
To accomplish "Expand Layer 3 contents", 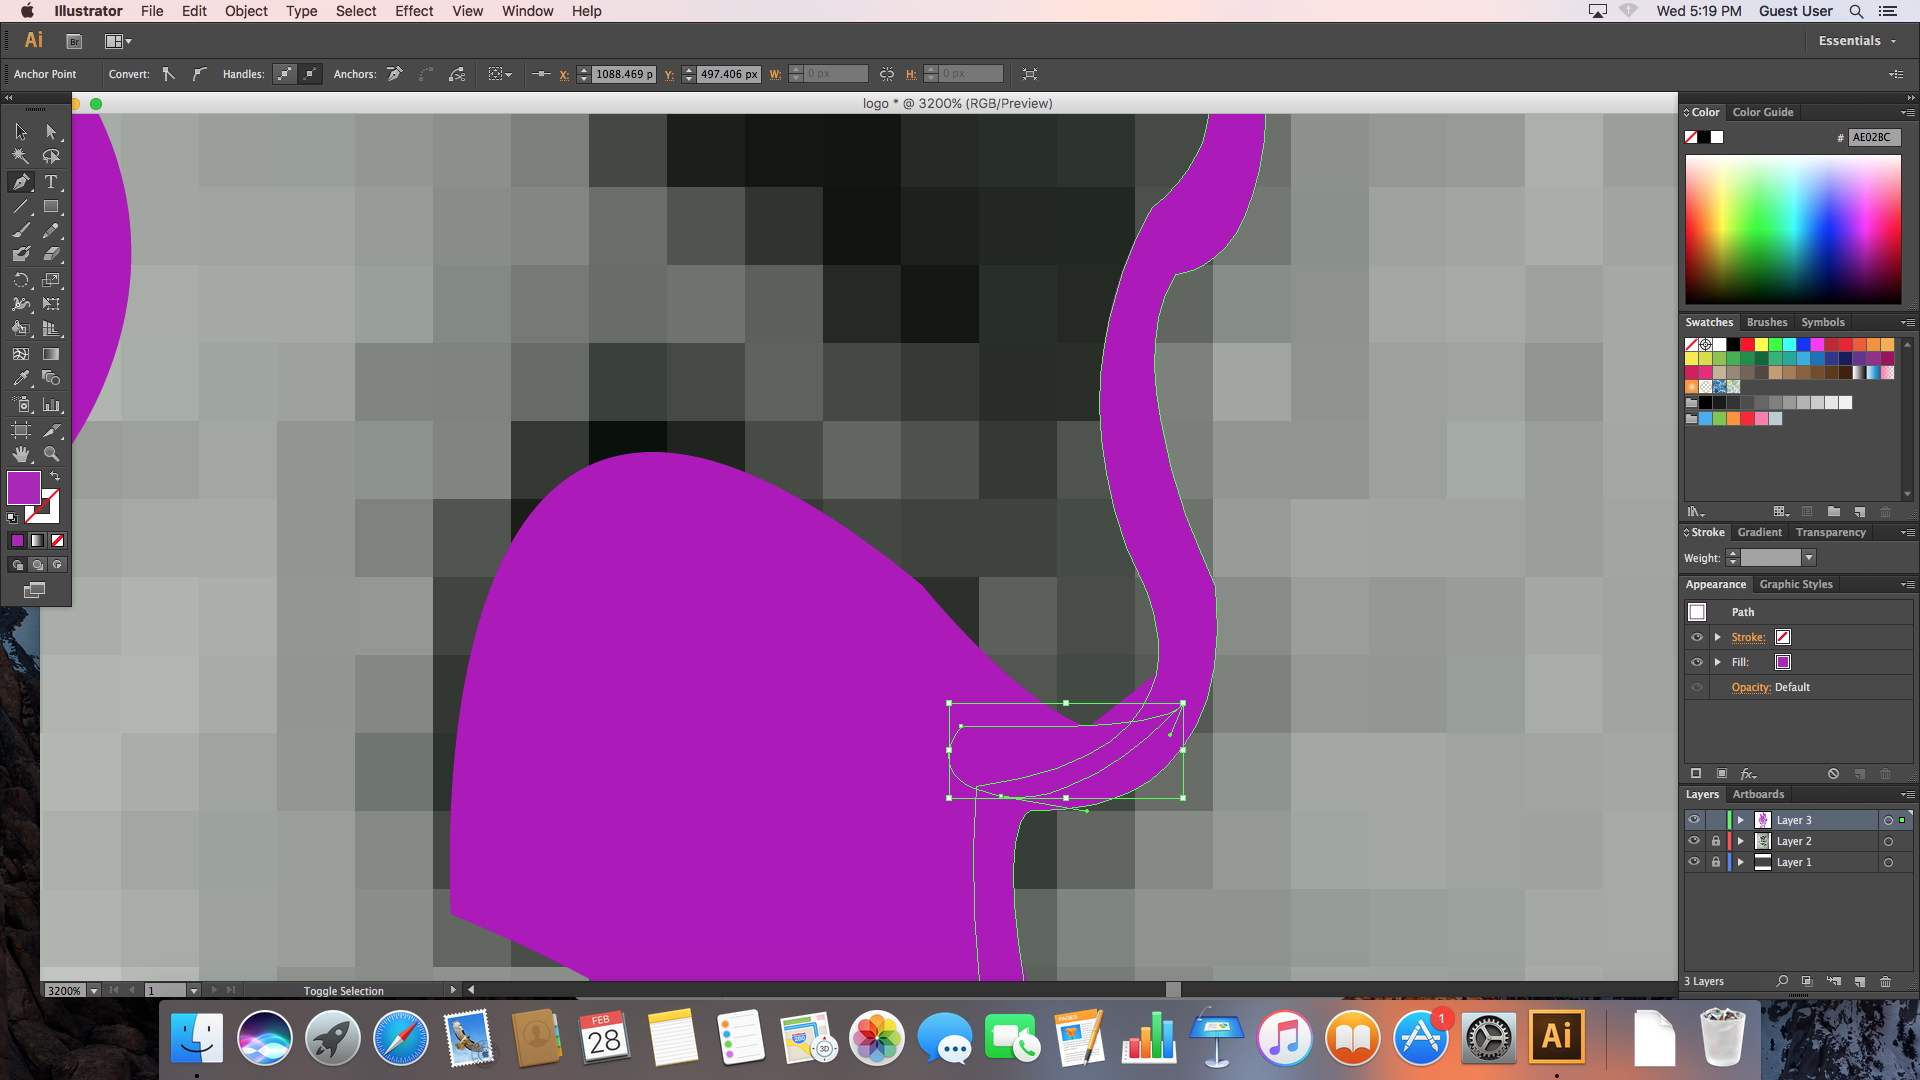I will click(1741, 820).
